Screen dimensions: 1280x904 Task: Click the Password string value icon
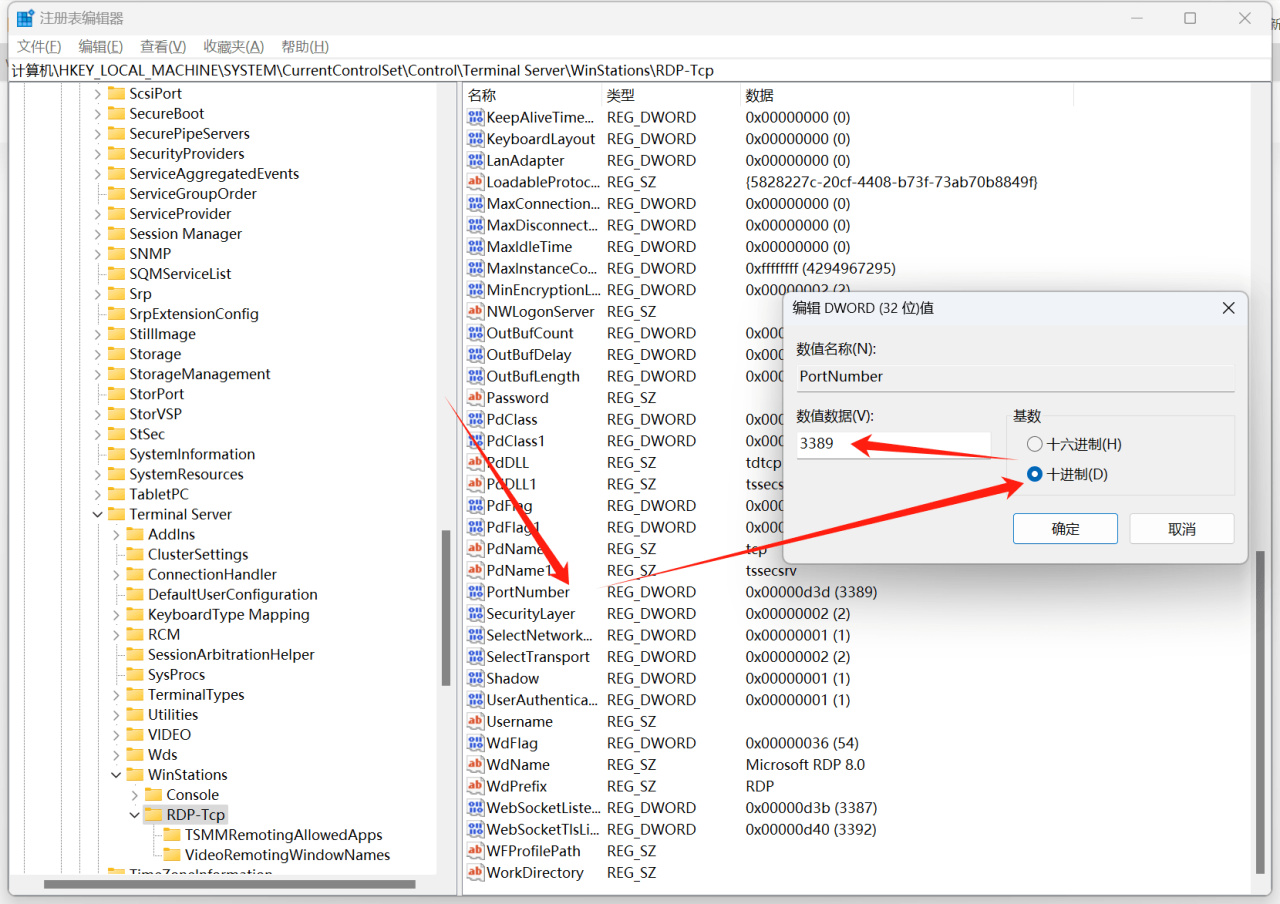[x=476, y=397]
